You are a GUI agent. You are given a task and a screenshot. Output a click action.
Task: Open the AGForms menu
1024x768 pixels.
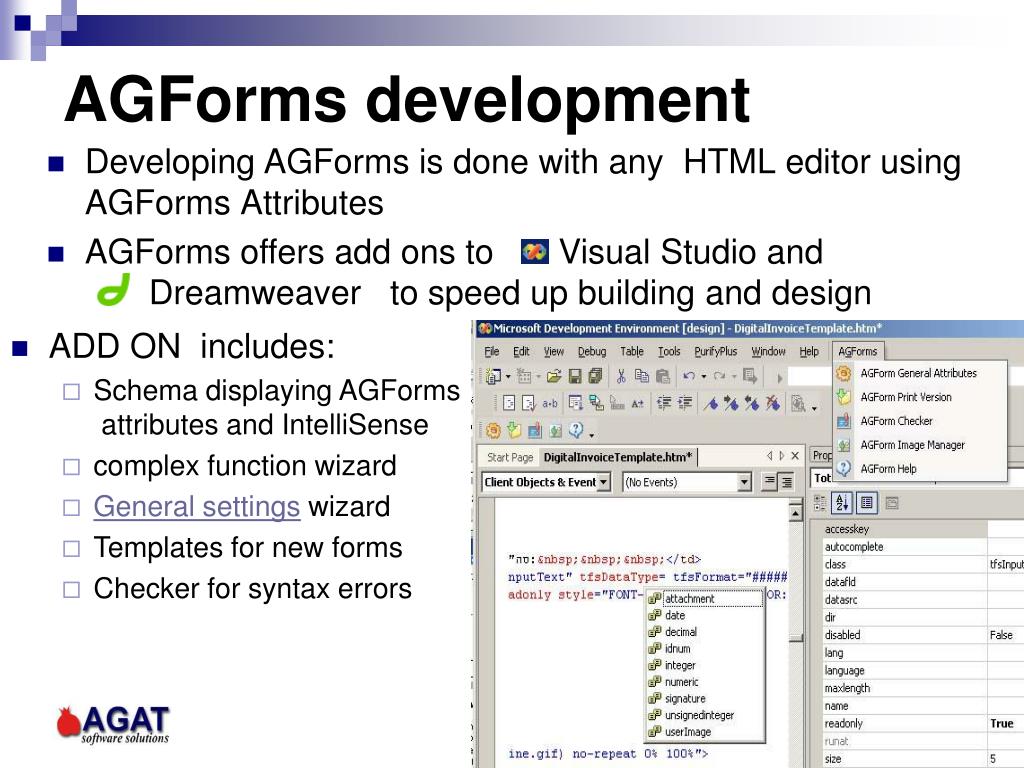857,351
